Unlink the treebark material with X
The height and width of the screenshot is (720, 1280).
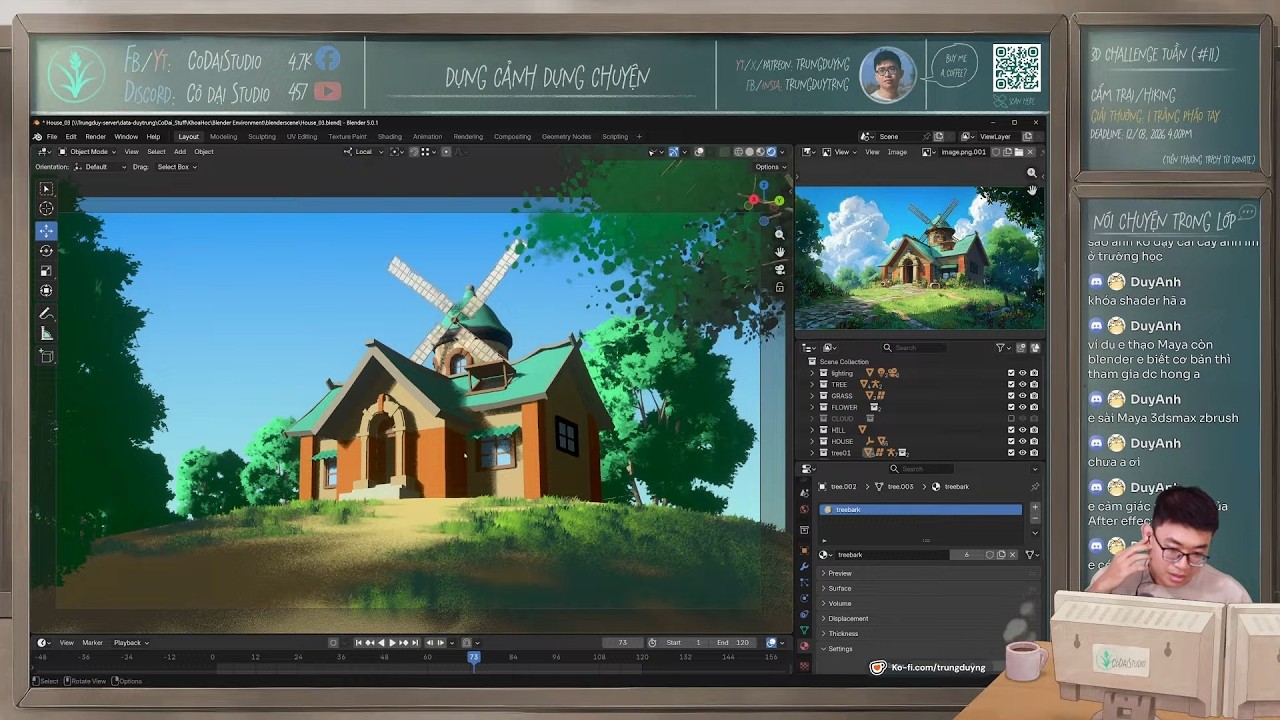[1012, 555]
